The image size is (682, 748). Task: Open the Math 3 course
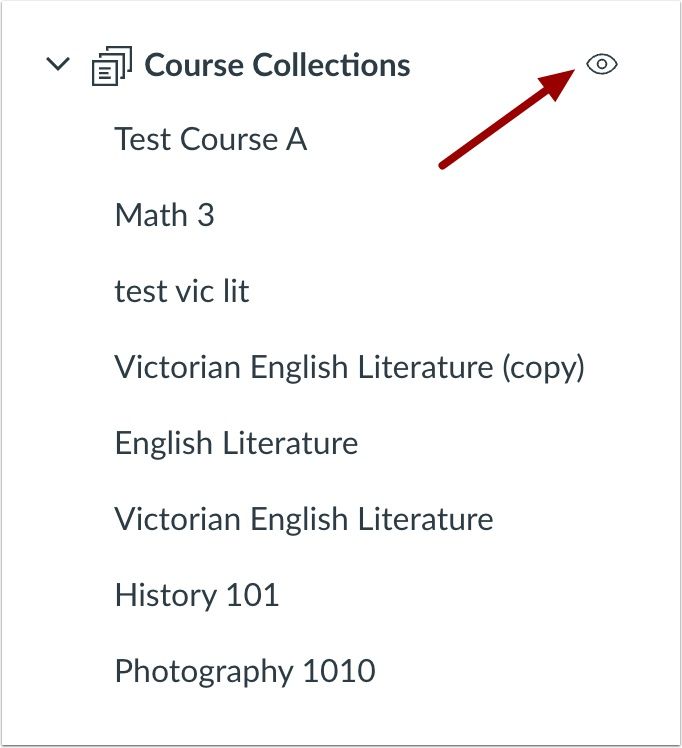(x=164, y=215)
